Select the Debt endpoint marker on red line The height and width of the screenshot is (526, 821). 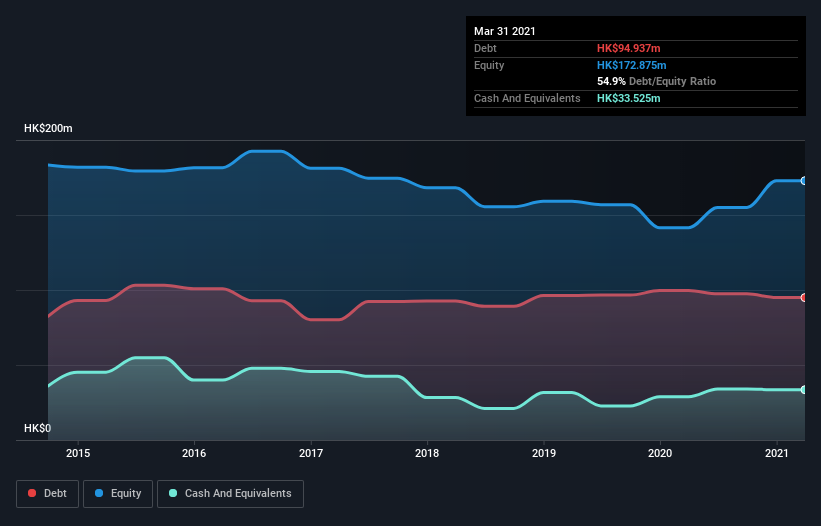tap(804, 297)
